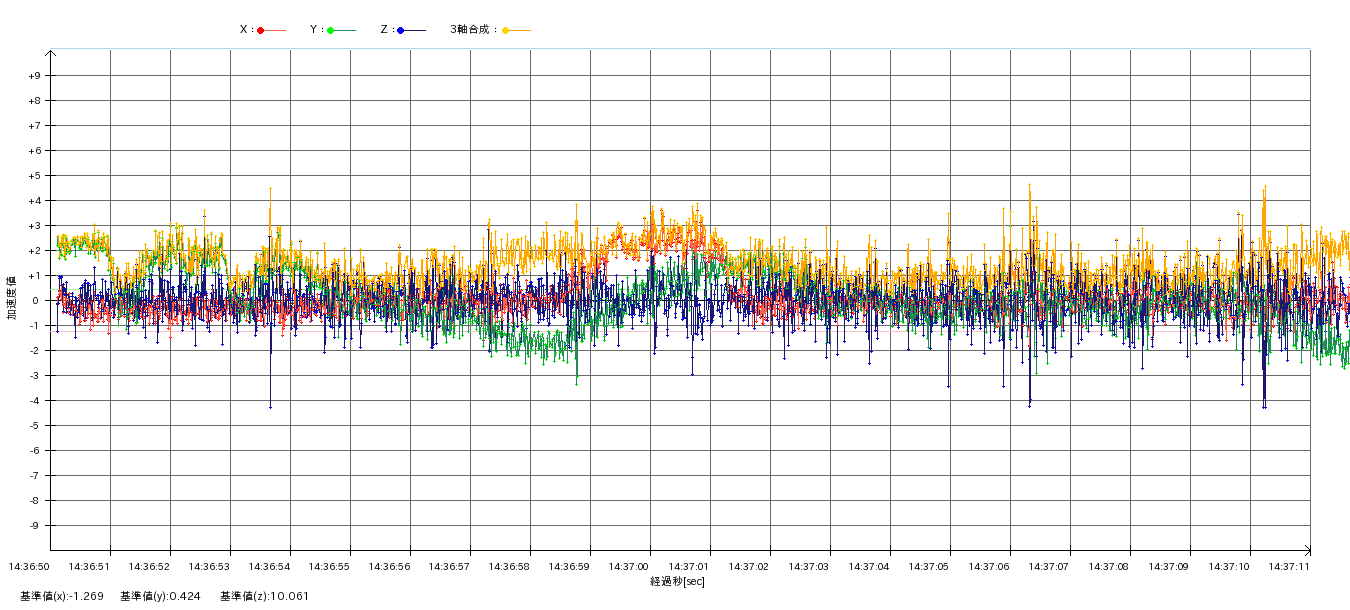Click the 14:36:50 time axis label
1350x610 pixels.
(x=29, y=567)
